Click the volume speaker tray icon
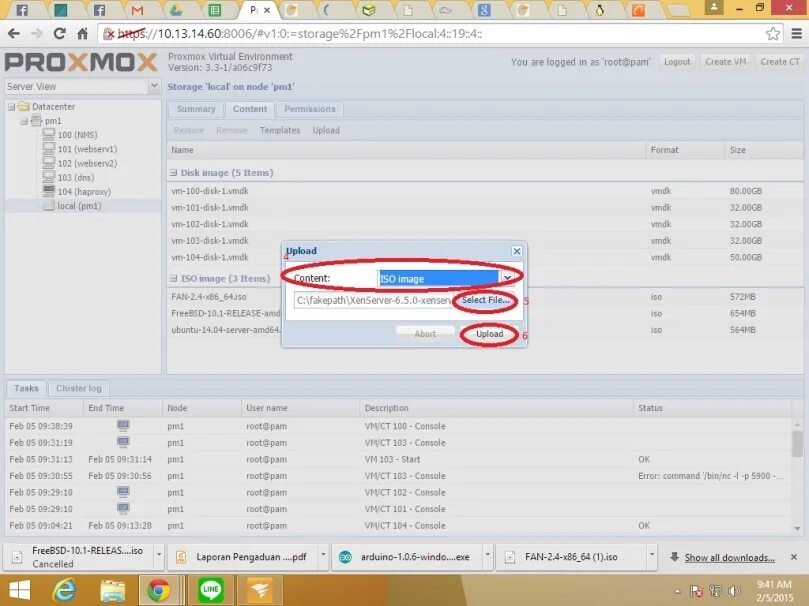809x606 pixels. pos(733,591)
